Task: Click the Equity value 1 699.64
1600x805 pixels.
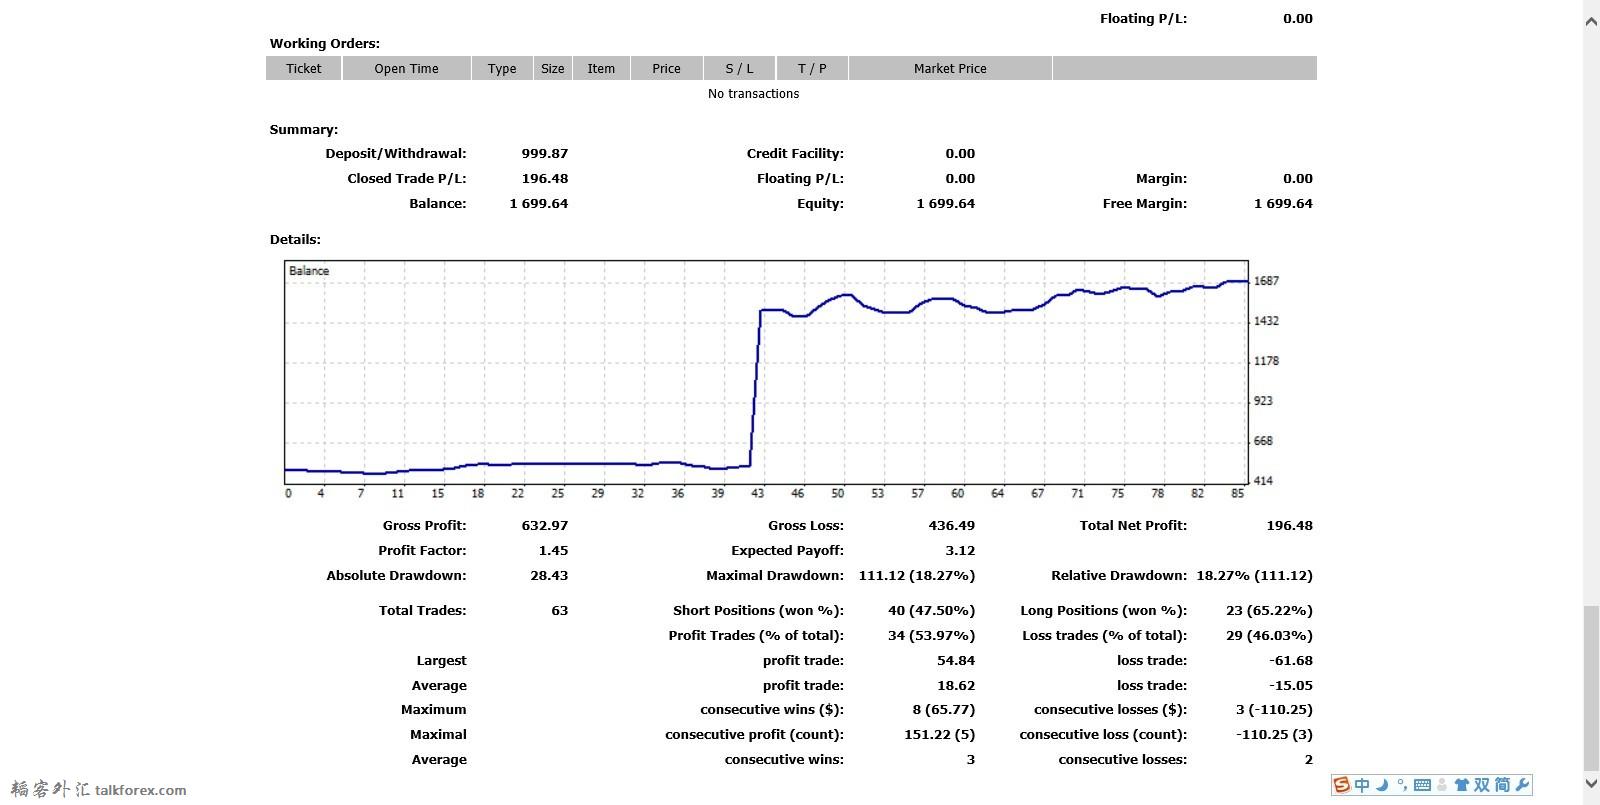Action: [x=946, y=203]
